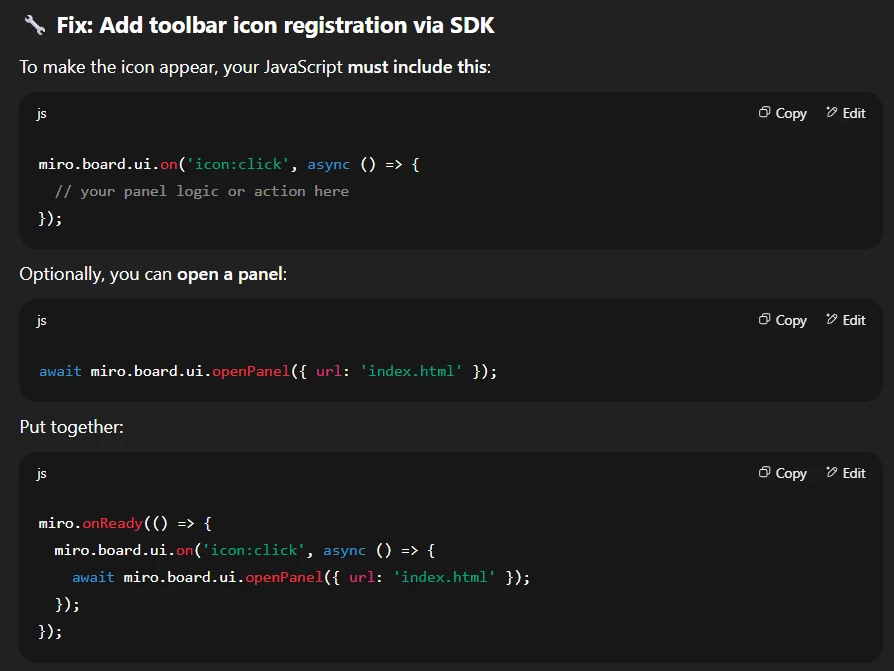Viewport: 894px width, 671px height.
Task: Click the "Put together:" text
Action: click(x=71, y=427)
